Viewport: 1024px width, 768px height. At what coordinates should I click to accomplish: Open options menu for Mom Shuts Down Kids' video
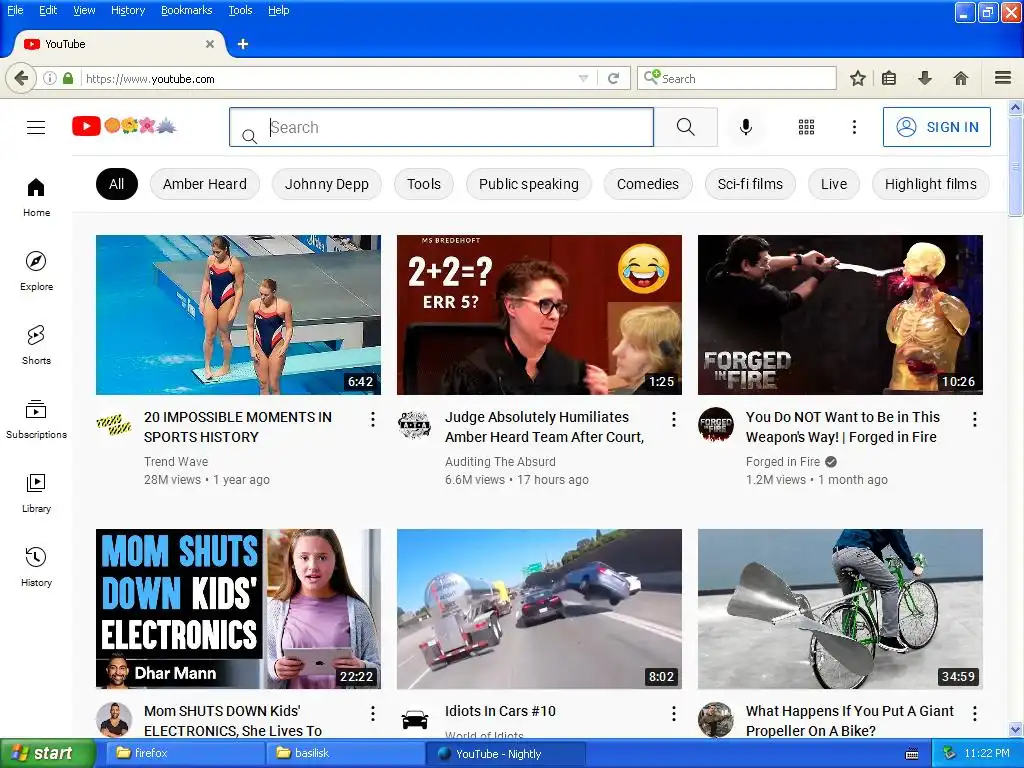point(373,713)
